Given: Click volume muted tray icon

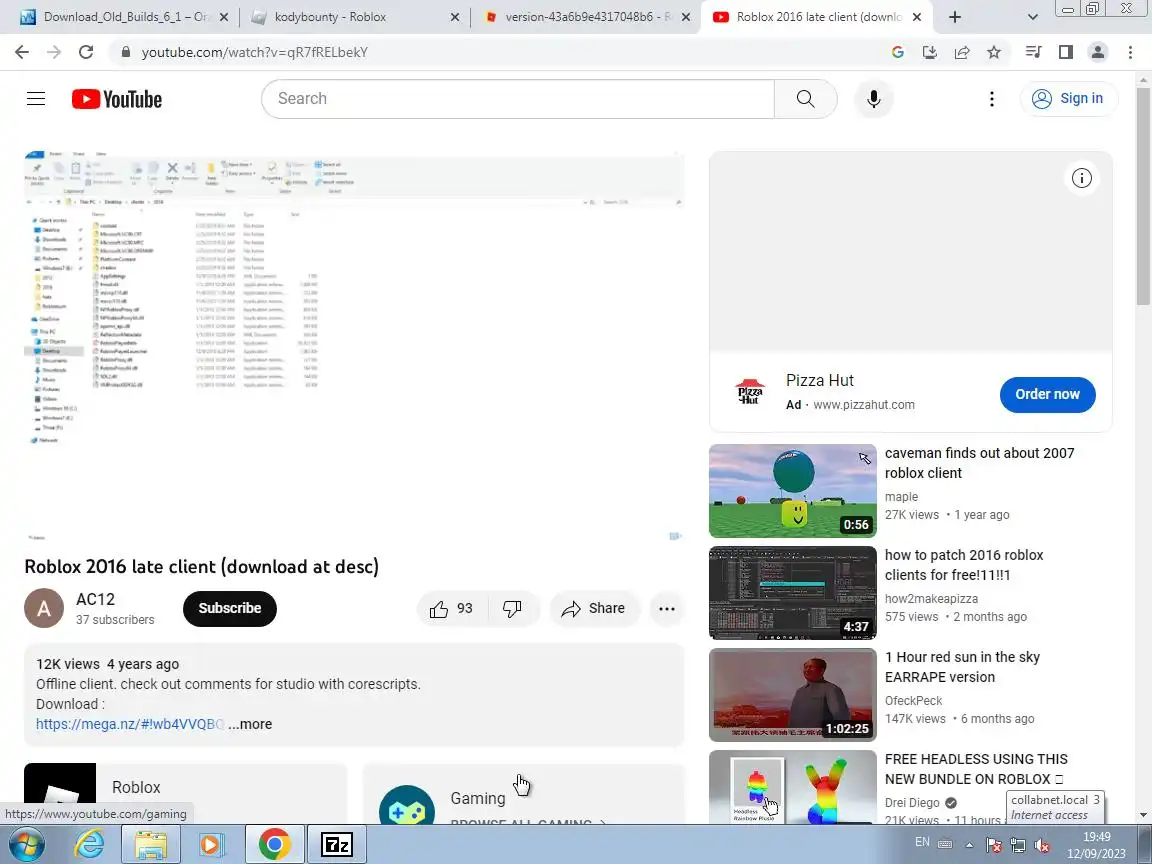Looking at the screenshot, I should point(1041,845).
